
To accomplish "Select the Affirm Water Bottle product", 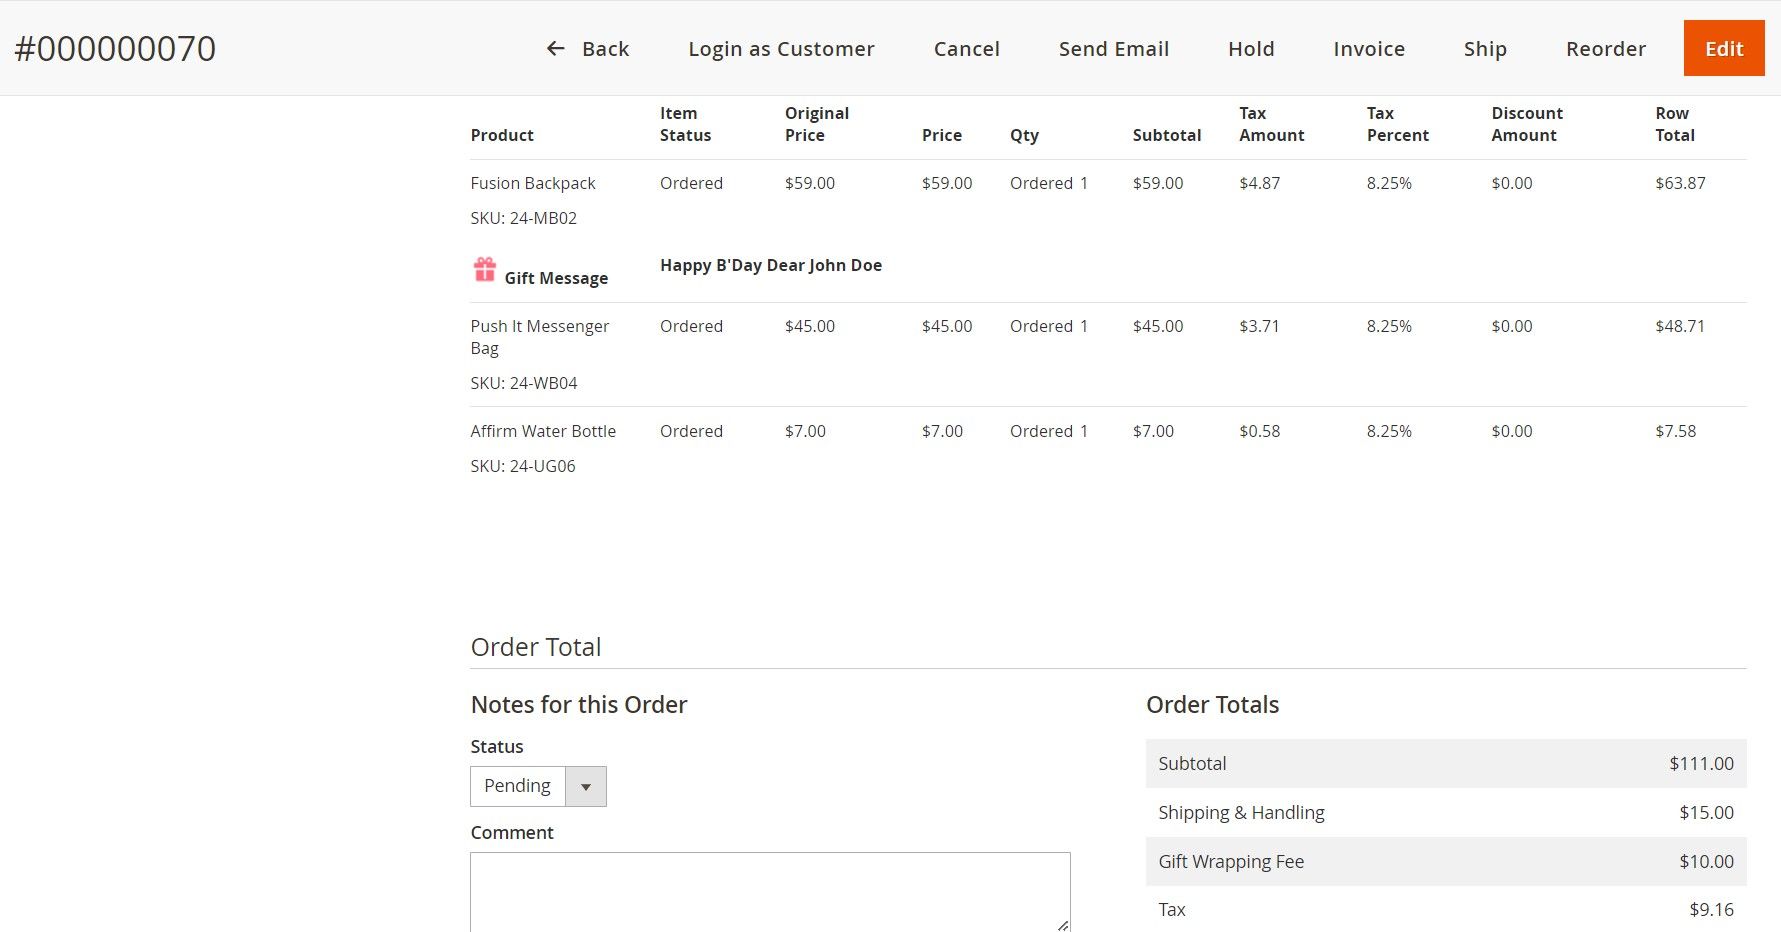I will pyautogui.click(x=543, y=431).
